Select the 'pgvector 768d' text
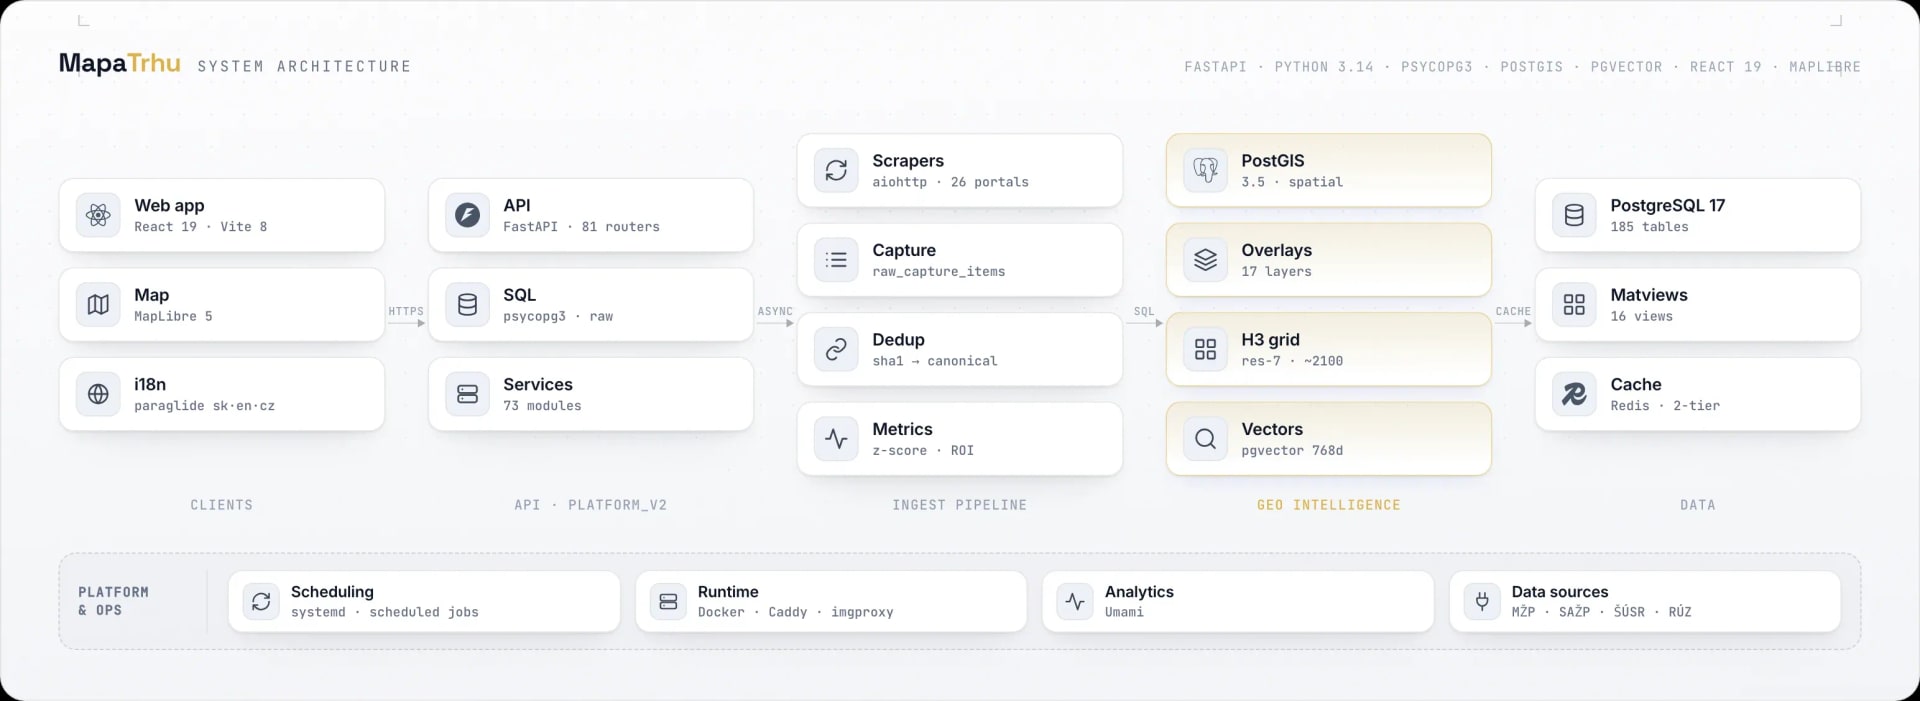Screen dimensions: 1920x701 pos(1292,451)
